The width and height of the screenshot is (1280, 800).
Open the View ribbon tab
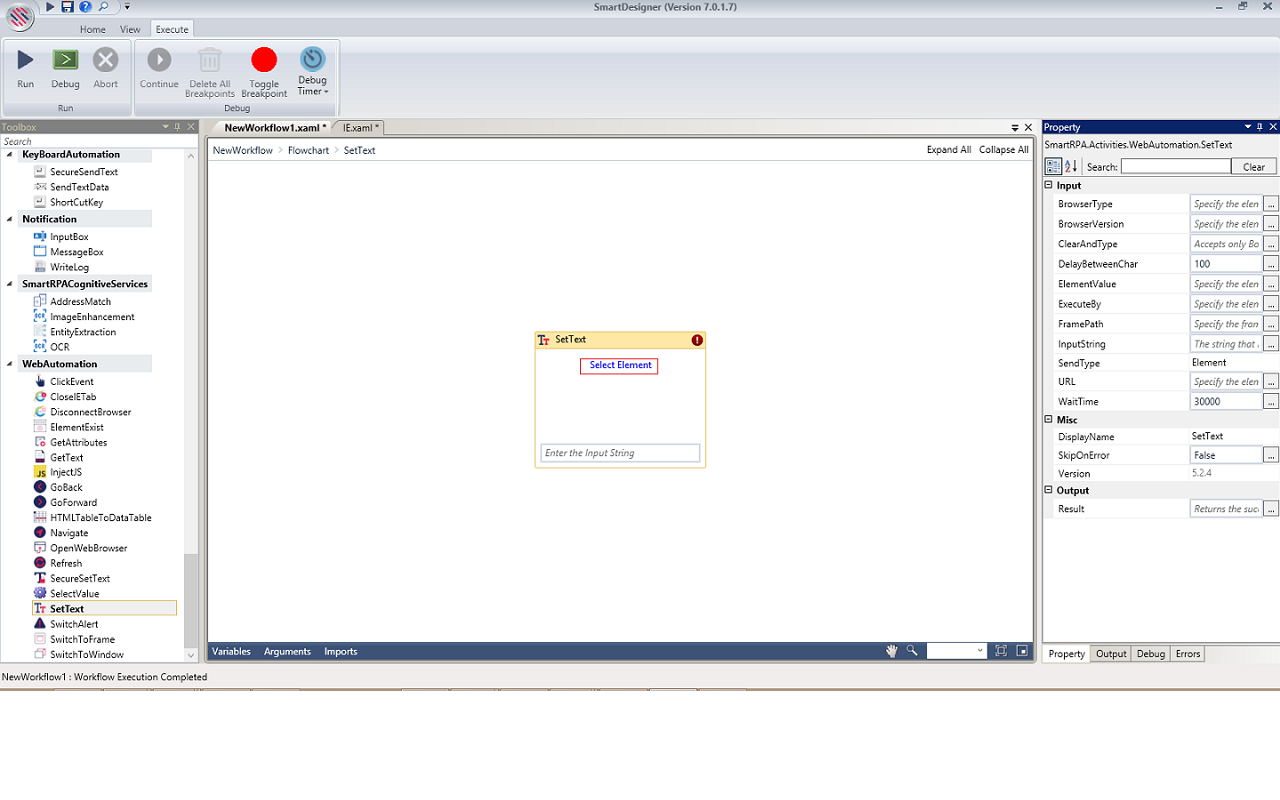pos(130,29)
